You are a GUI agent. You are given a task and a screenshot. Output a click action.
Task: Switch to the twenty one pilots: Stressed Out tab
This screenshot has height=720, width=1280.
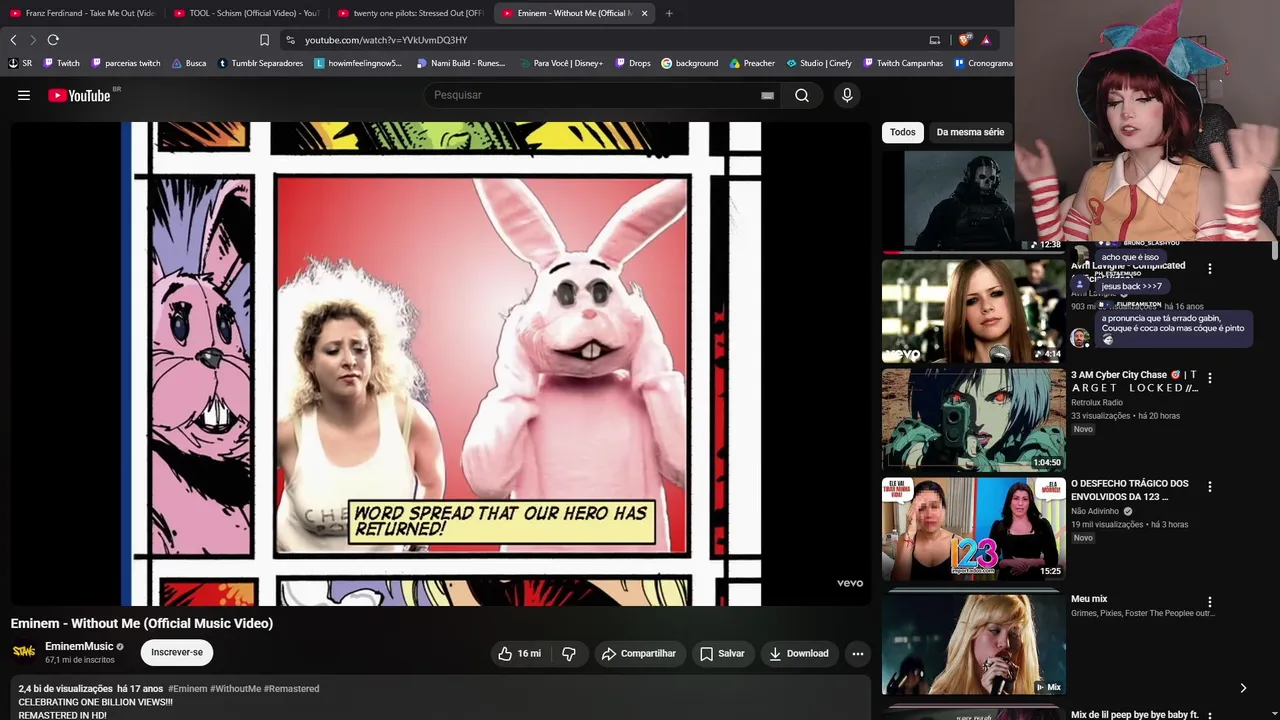point(411,13)
